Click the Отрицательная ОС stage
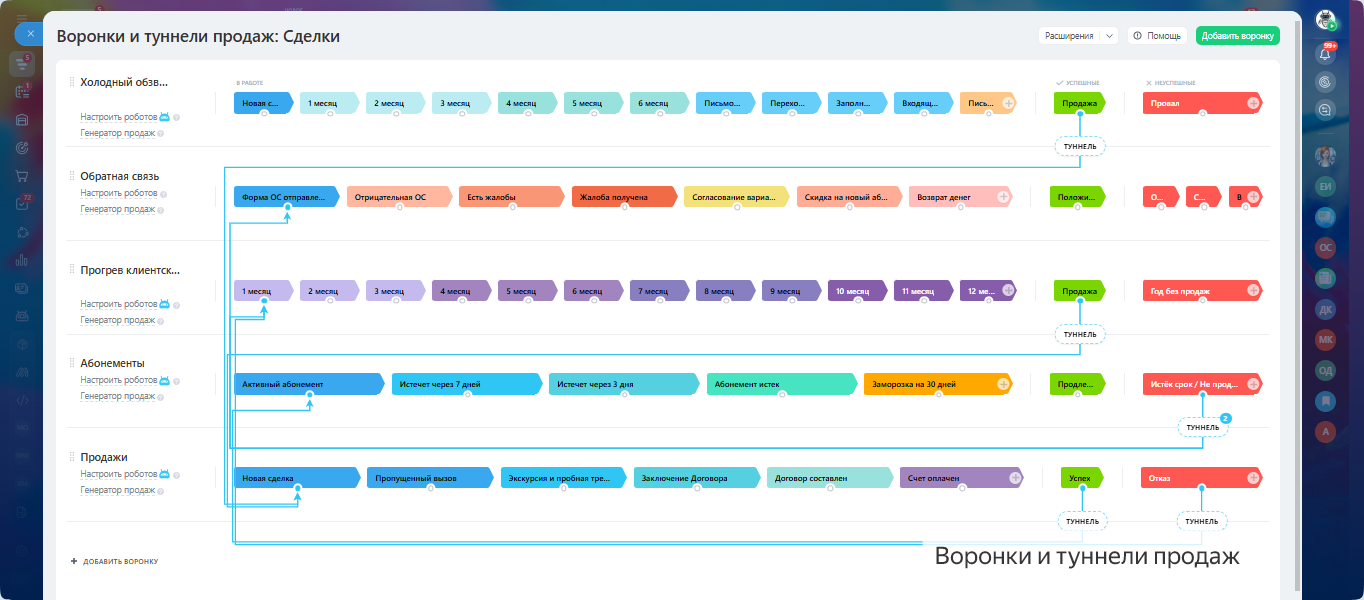Screen dimensions: 1364x600 pyautogui.click(x=399, y=197)
